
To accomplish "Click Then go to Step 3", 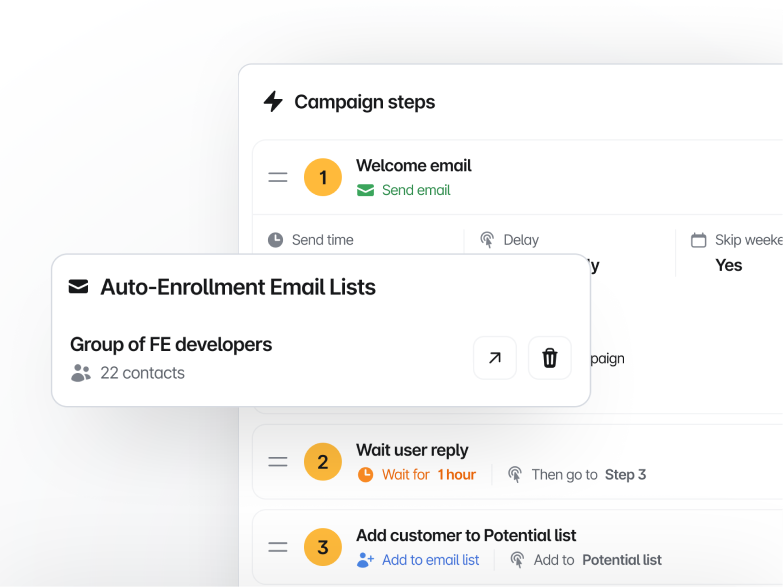I will (x=577, y=475).
